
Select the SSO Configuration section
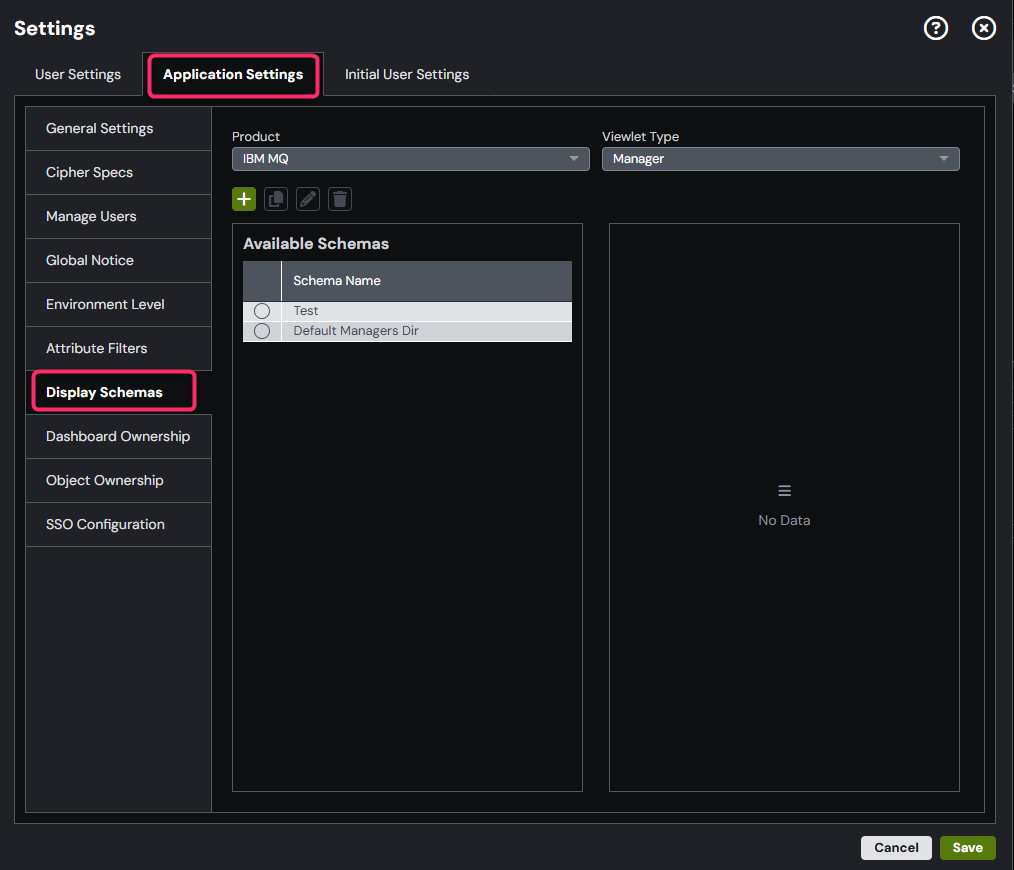pyautogui.click(x=105, y=524)
